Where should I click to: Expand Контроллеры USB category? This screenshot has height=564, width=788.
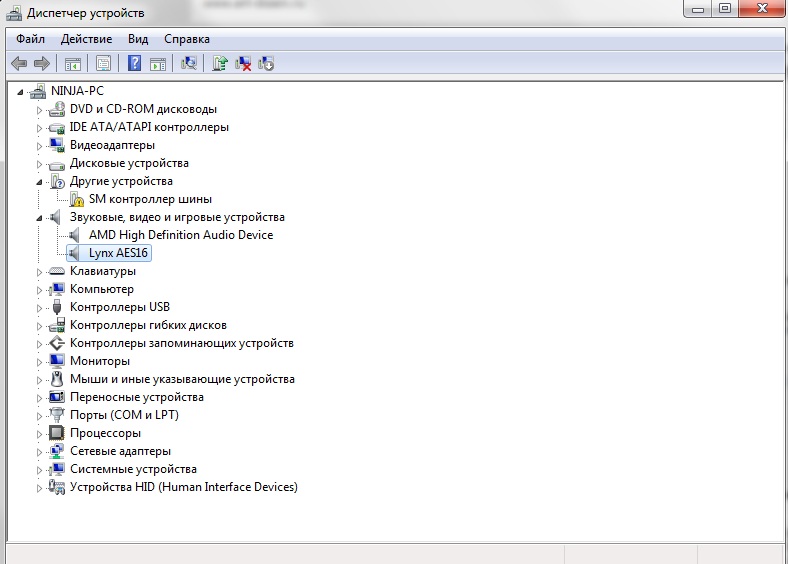(x=39, y=308)
